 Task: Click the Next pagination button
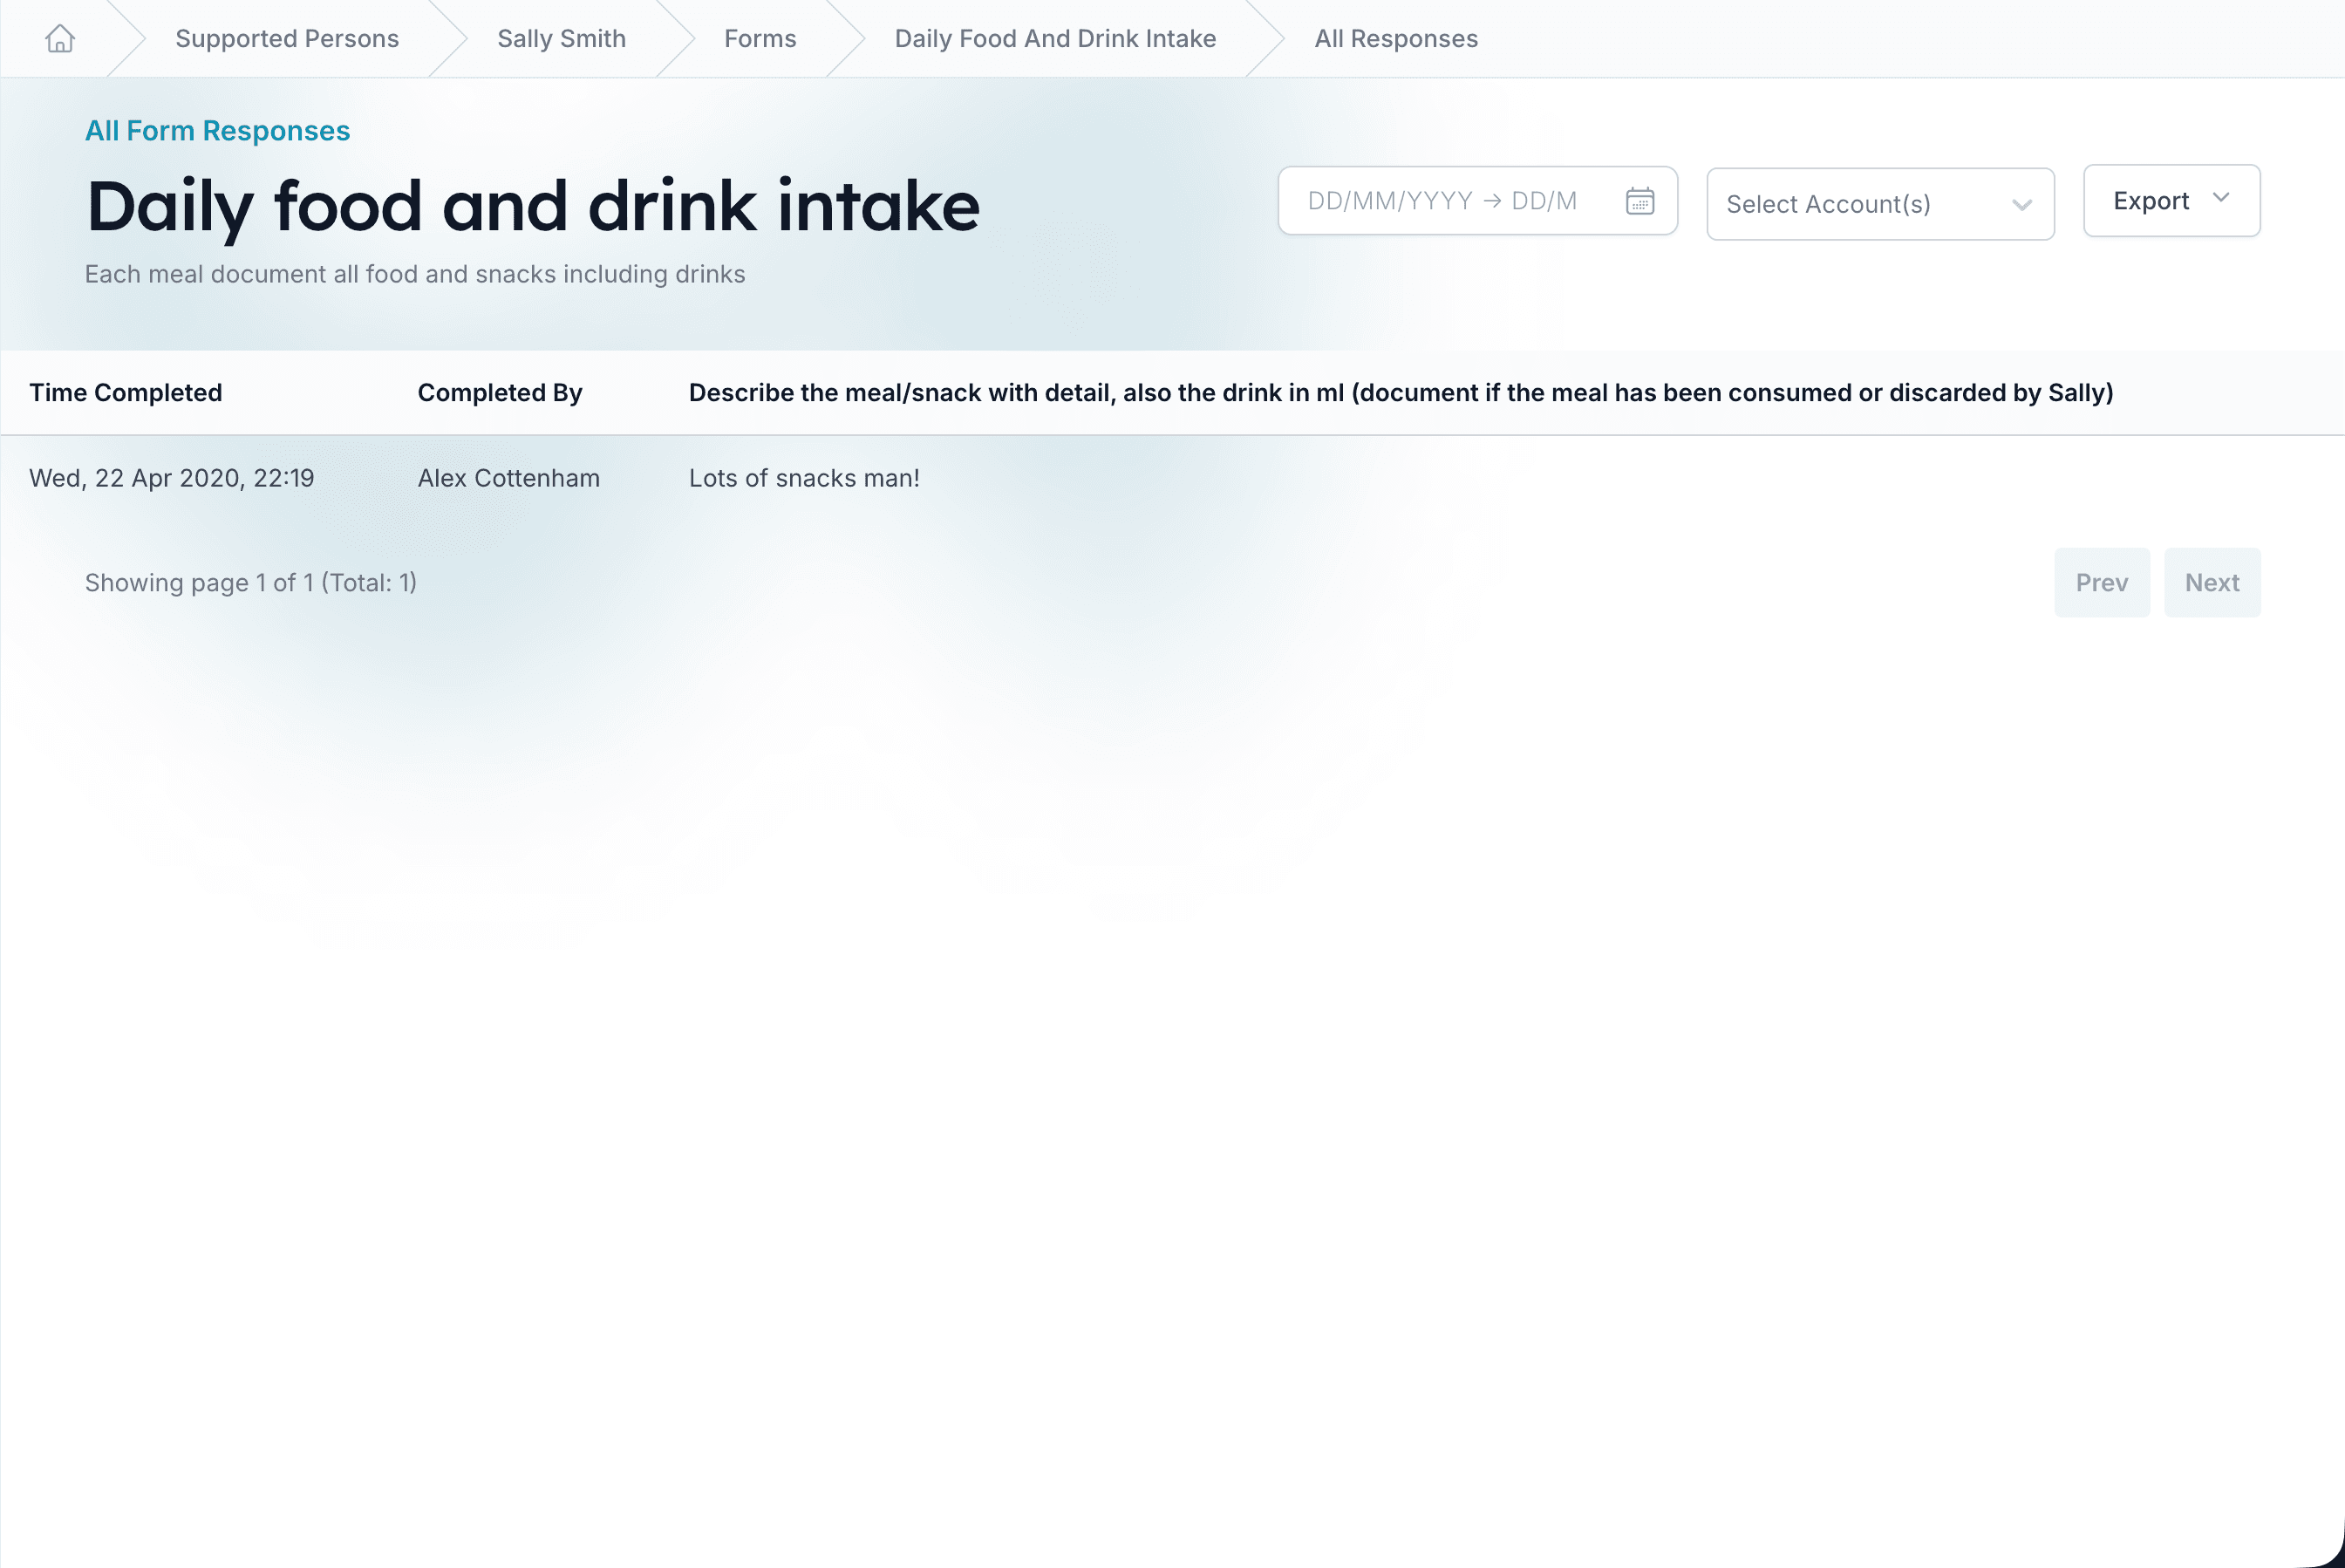click(x=2212, y=582)
